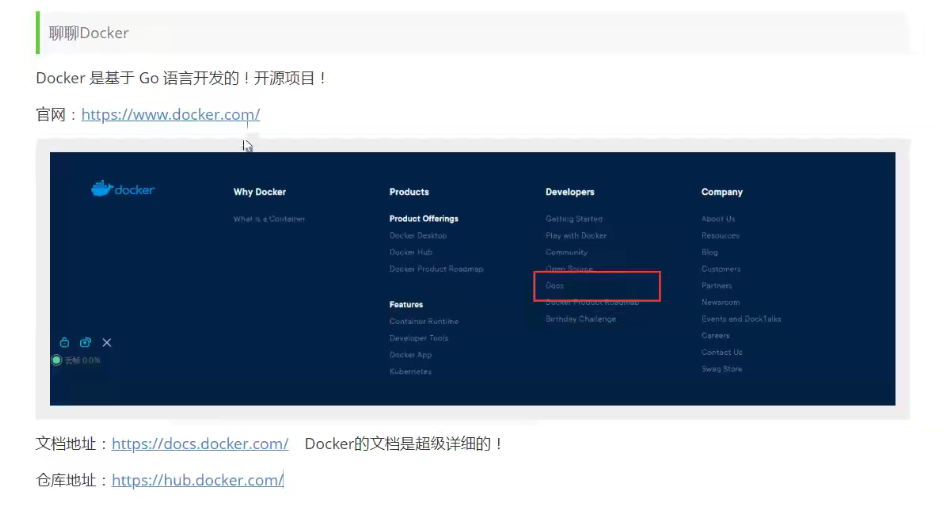Click 'Docker Desktop' footer link
The width and height of the screenshot is (944, 525).
click(x=418, y=235)
